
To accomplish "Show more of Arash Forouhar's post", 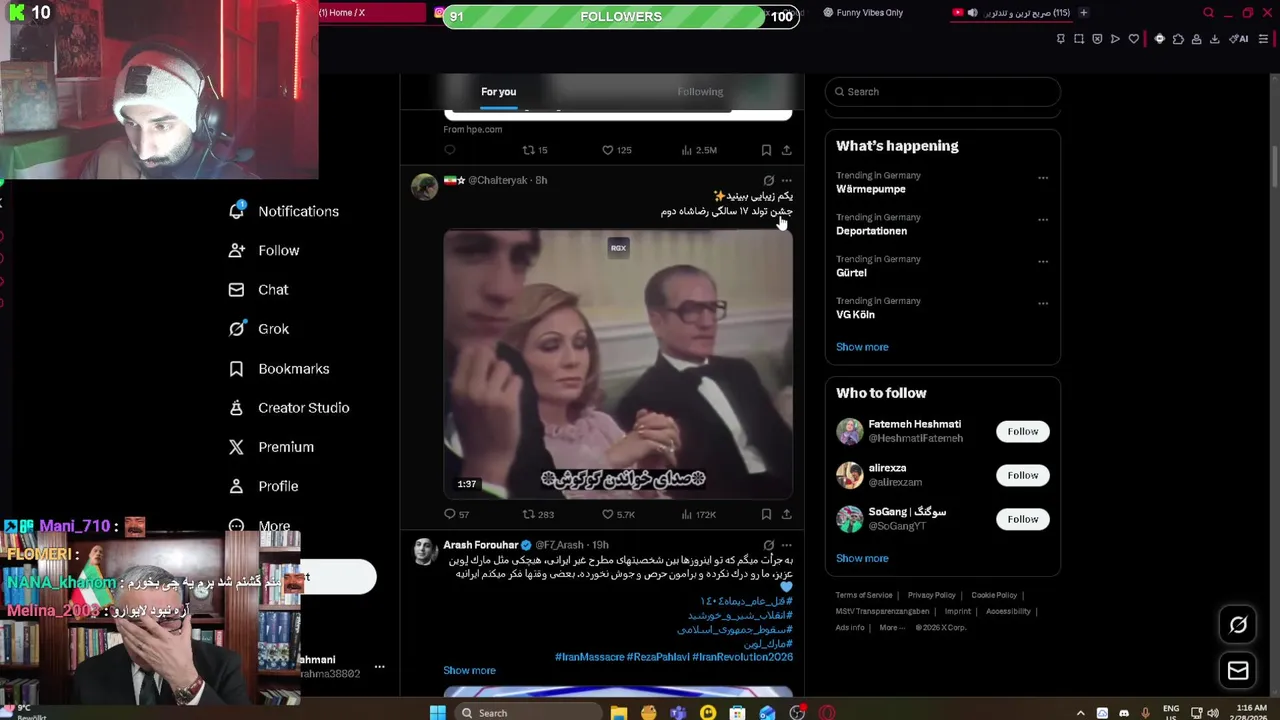I will (469, 671).
